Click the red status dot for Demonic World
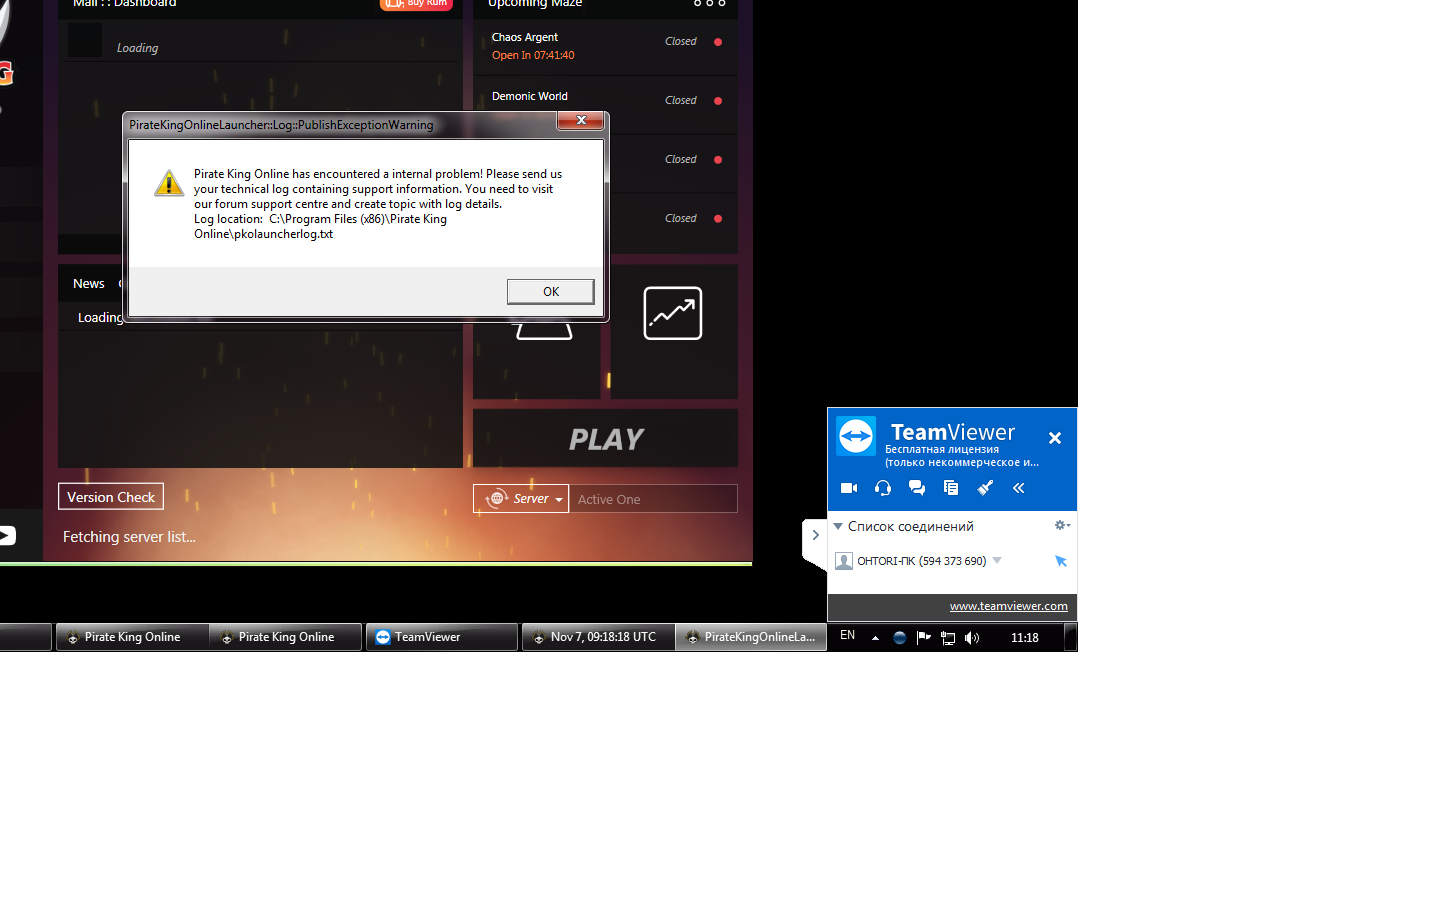 click(x=718, y=101)
